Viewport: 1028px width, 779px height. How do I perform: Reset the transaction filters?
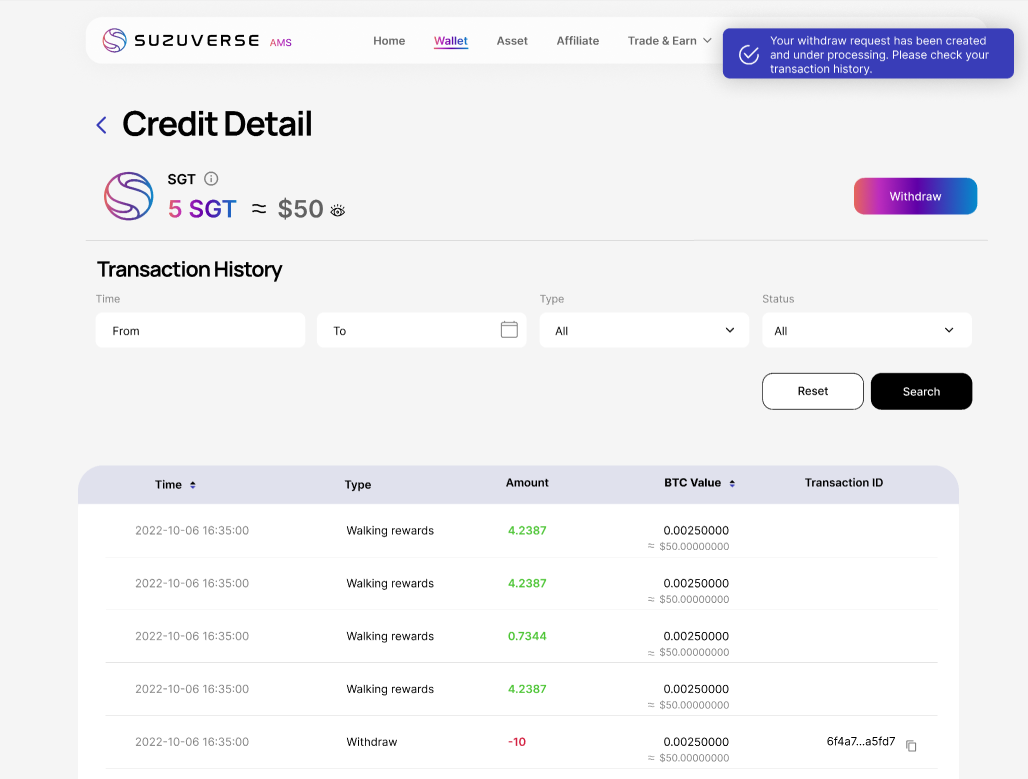pyautogui.click(x=812, y=391)
